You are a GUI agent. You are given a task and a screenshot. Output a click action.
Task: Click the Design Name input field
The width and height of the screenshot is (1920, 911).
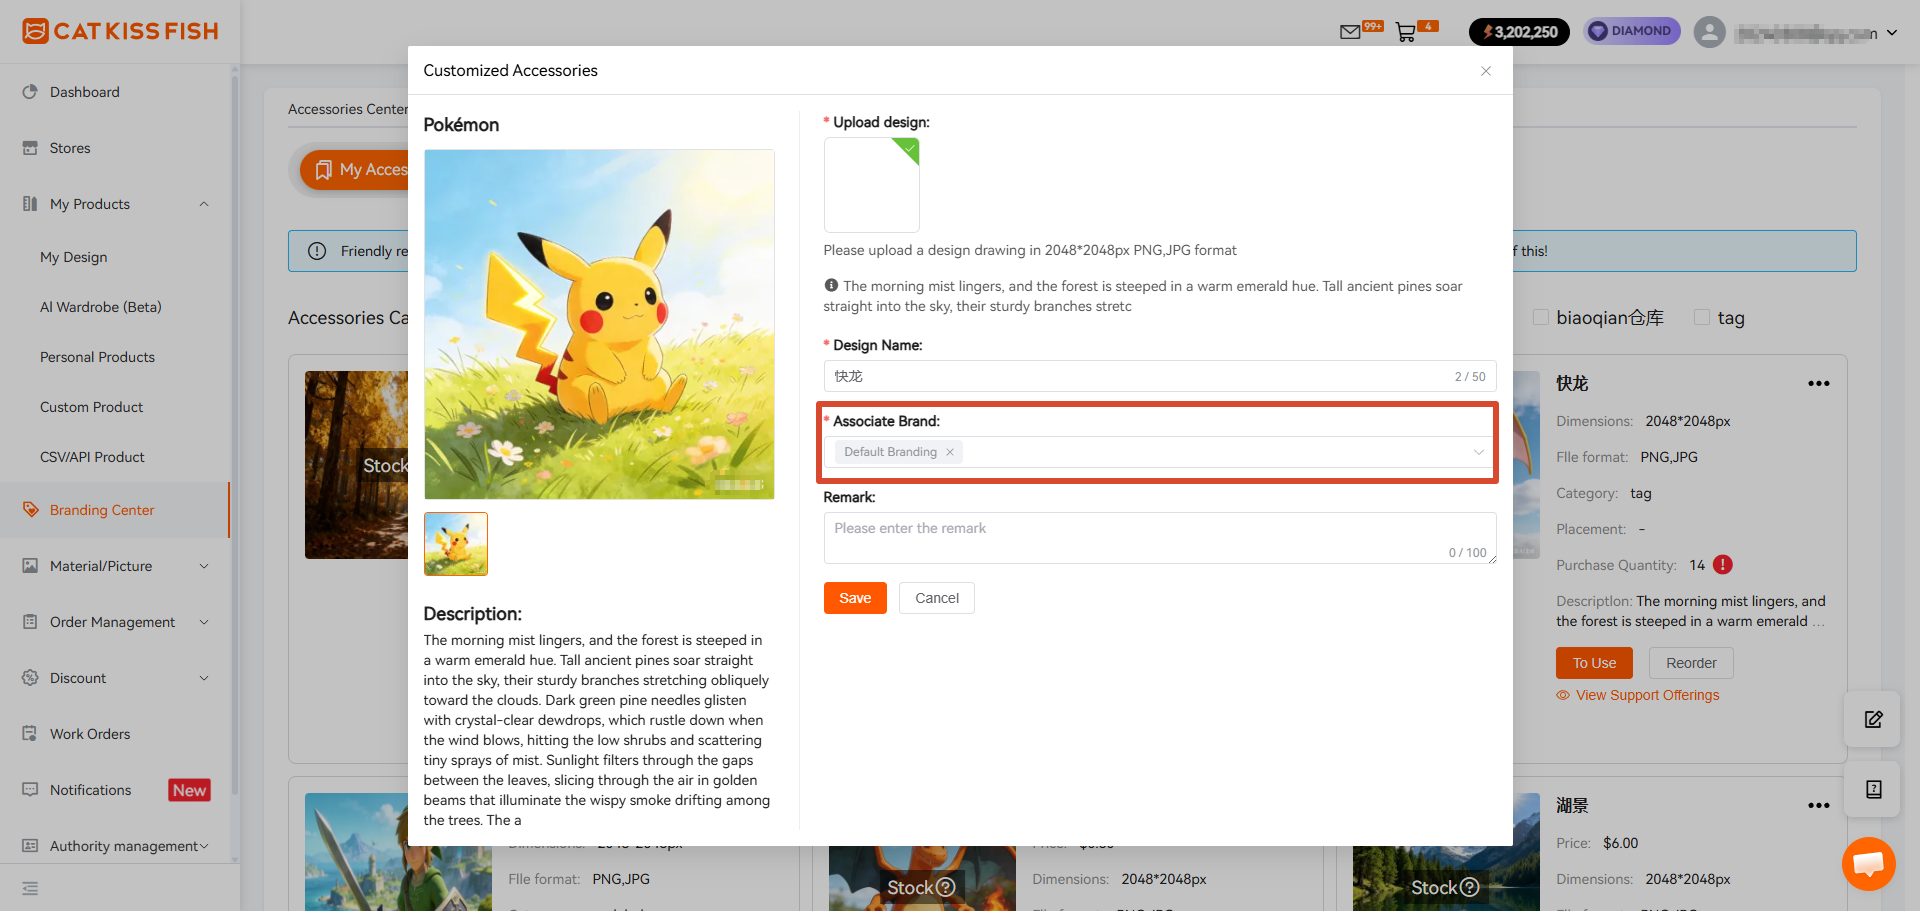(1160, 376)
